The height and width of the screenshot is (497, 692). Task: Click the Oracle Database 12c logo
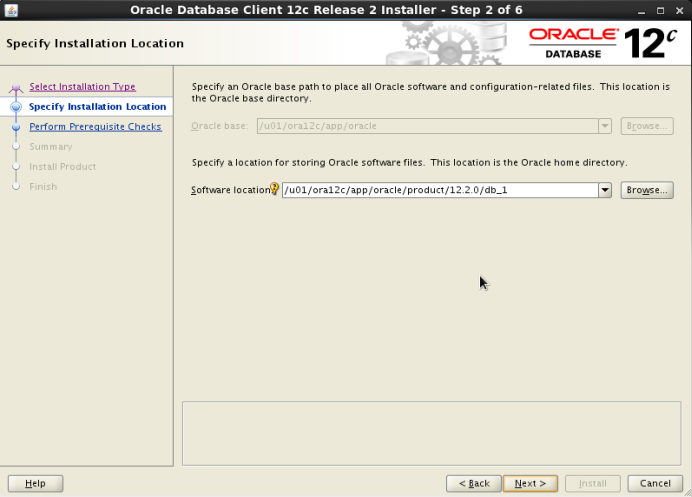(x=603, y=43)
